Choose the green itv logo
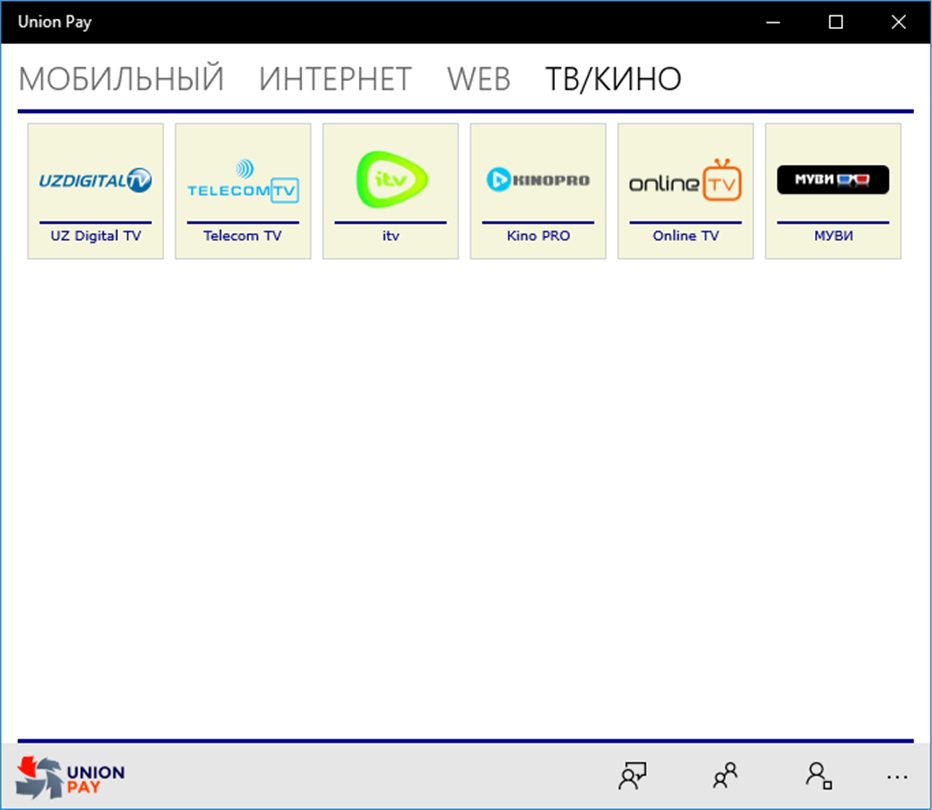This screenshot has width=932, height=810. tap(391, 179)
